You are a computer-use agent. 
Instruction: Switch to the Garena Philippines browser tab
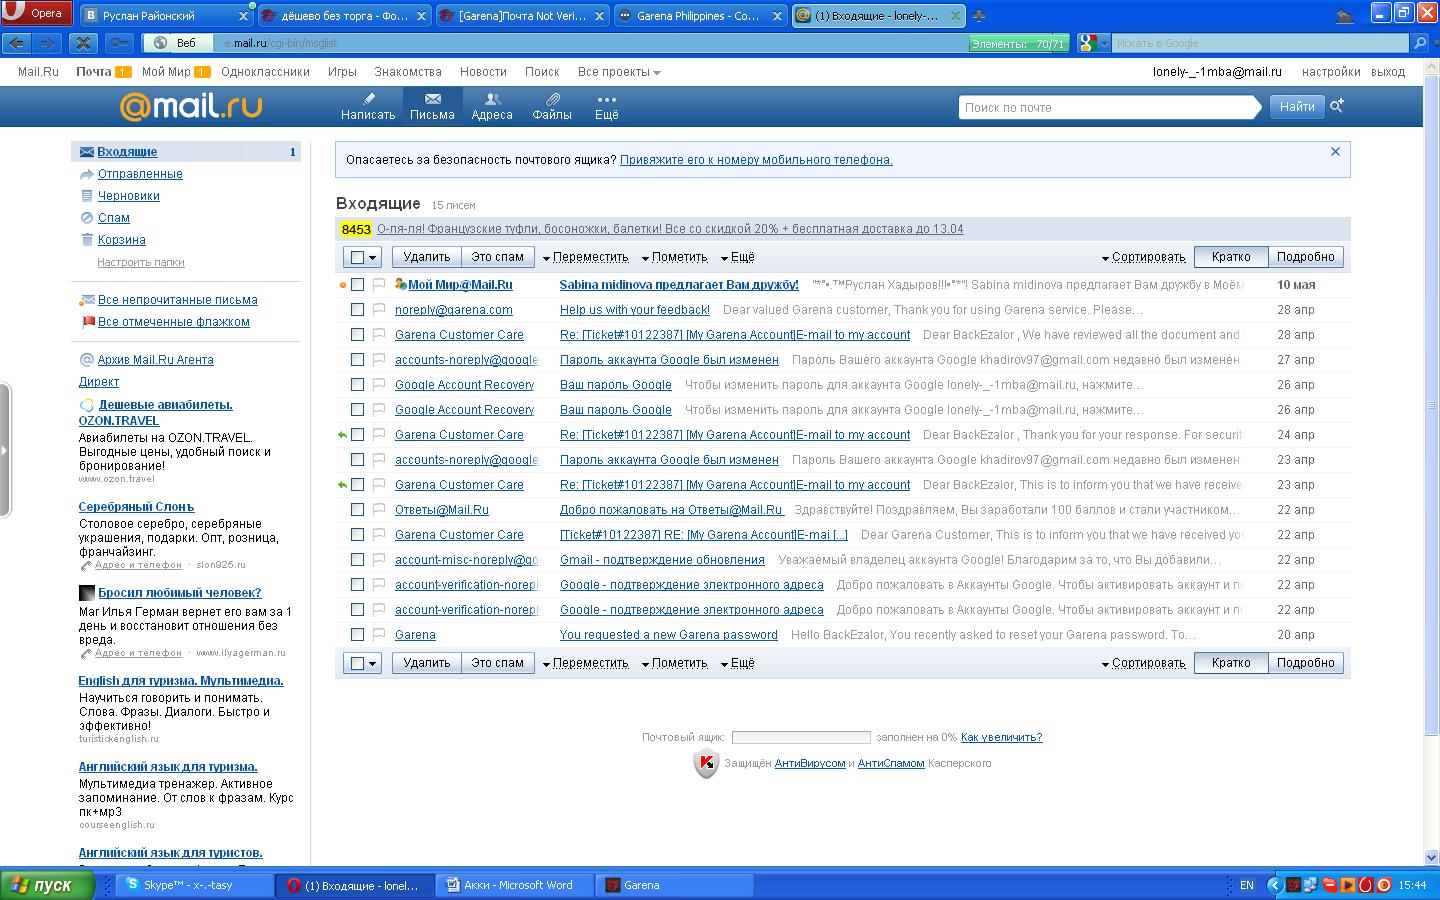[699, 16]
